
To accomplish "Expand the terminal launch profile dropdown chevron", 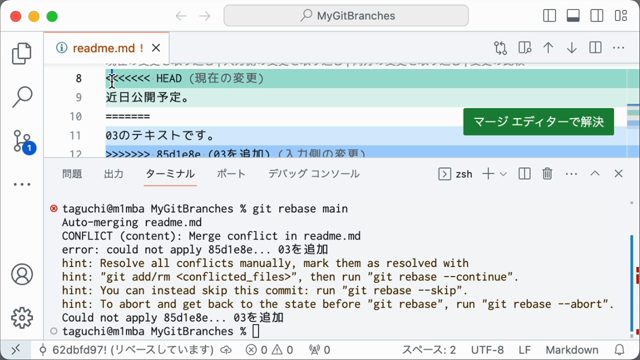I will 503,174.
